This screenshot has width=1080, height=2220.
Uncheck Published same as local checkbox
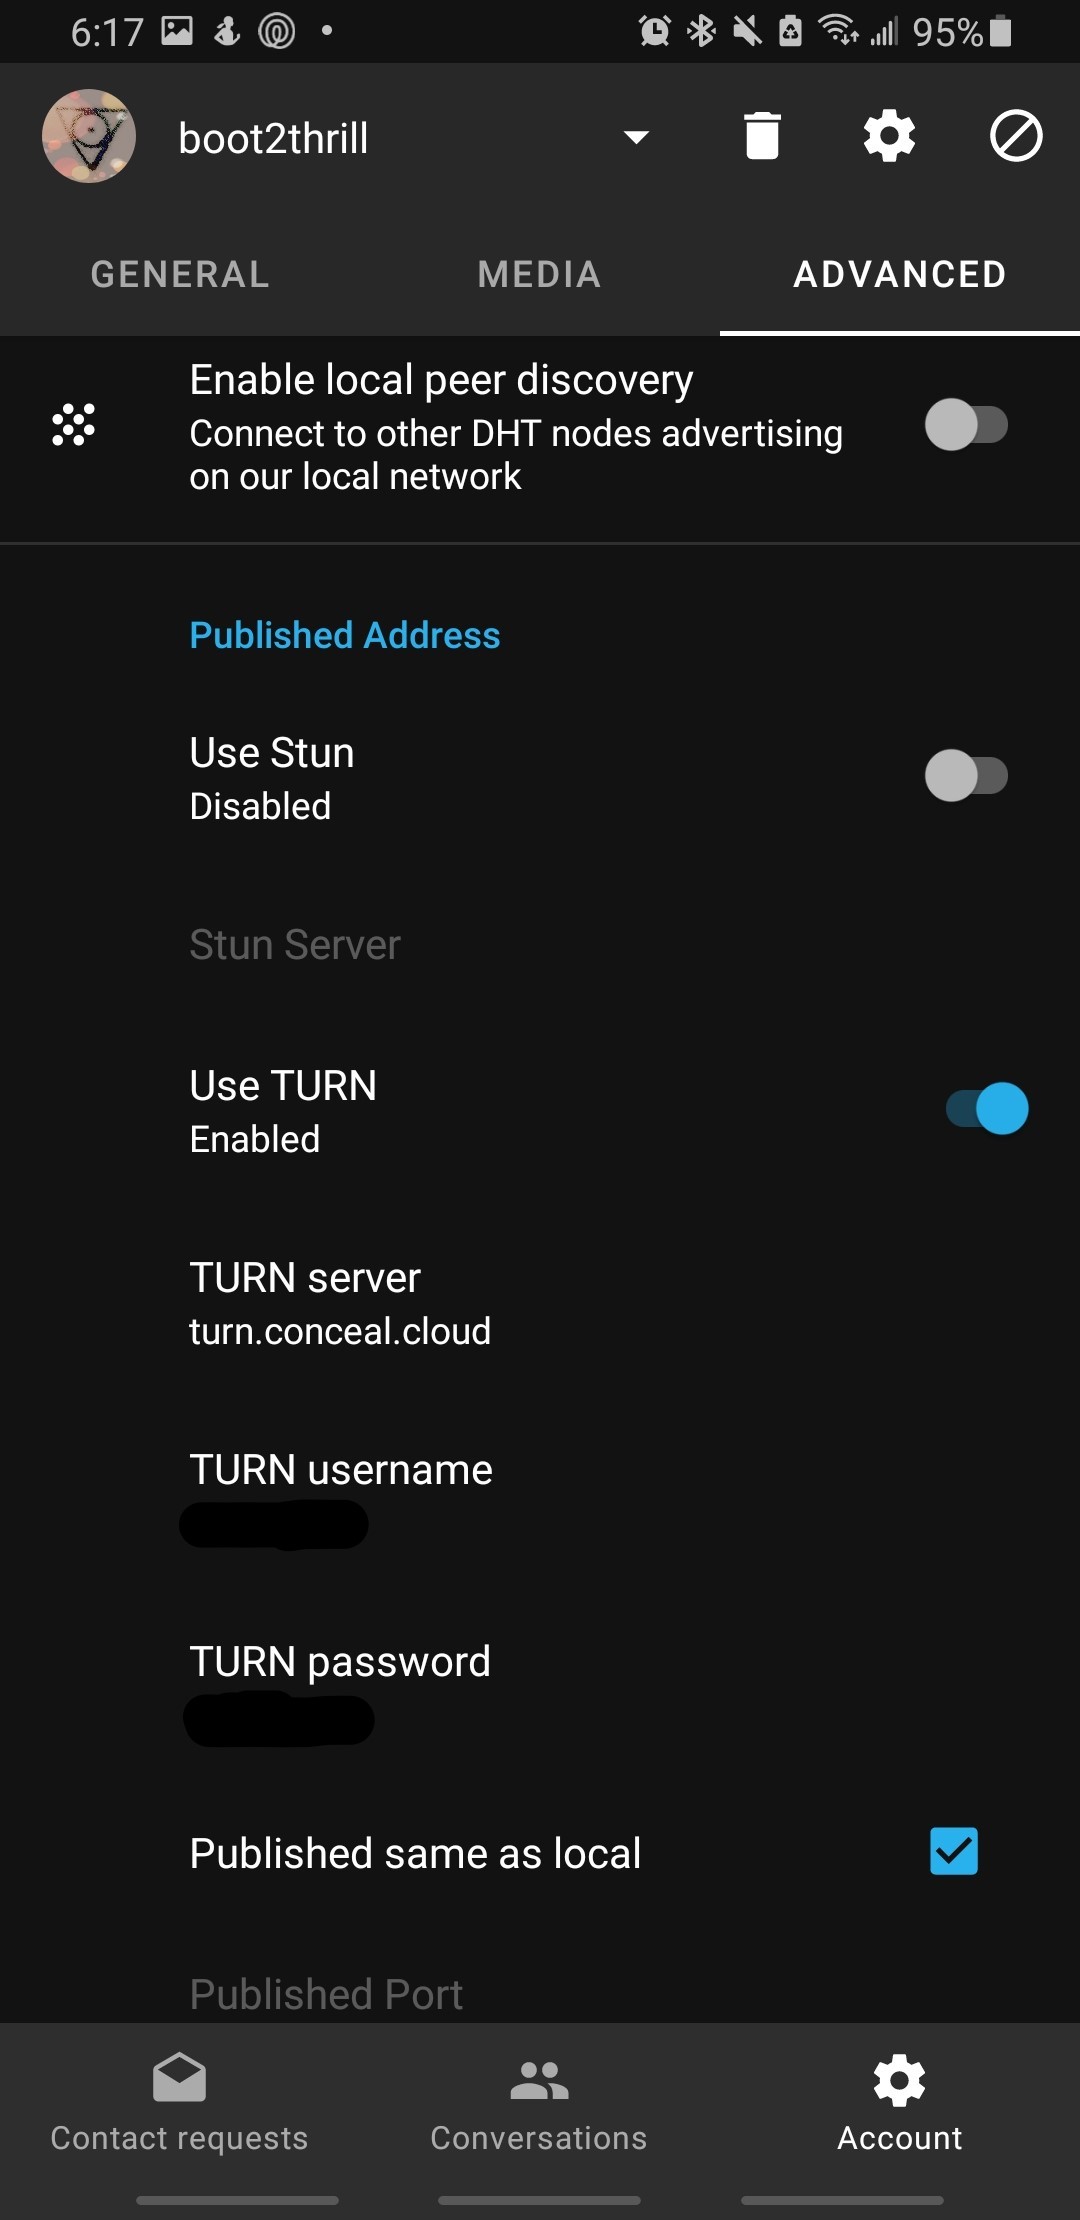coord(954,1851)
